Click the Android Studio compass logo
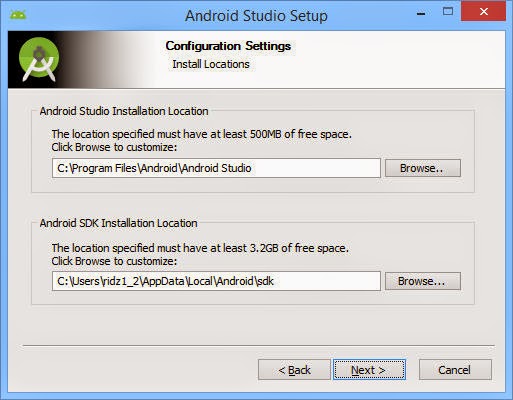Viewport: 513px width, 400px height. point(39,59)
